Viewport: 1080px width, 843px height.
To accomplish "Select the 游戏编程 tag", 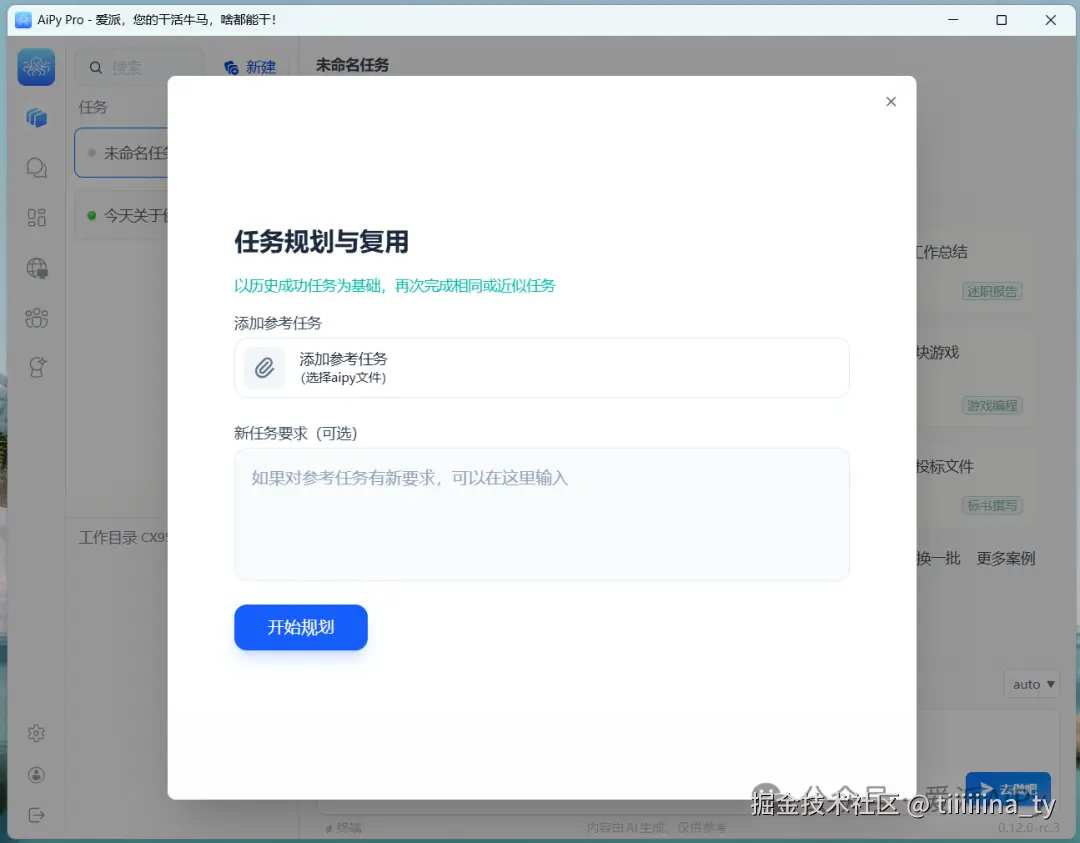I will [992, 405].
